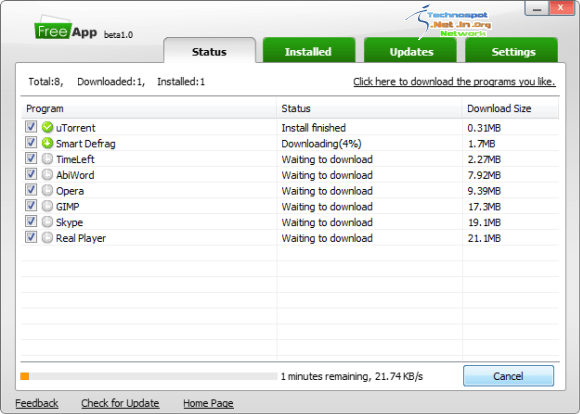Click the Install finished status text
Image resolution: width=580 pixels, height=414 pixels.
tap(314, 128)
